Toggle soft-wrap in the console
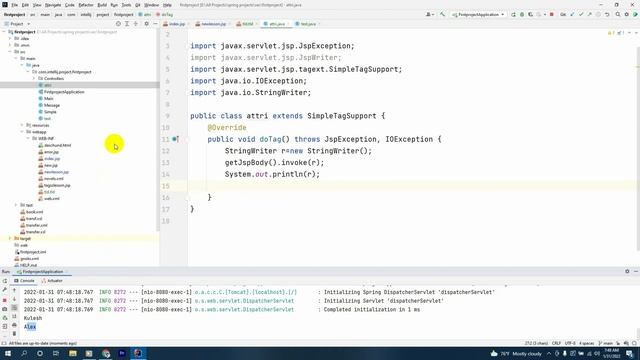The image size is (640, 360). [x=14, y=308]
